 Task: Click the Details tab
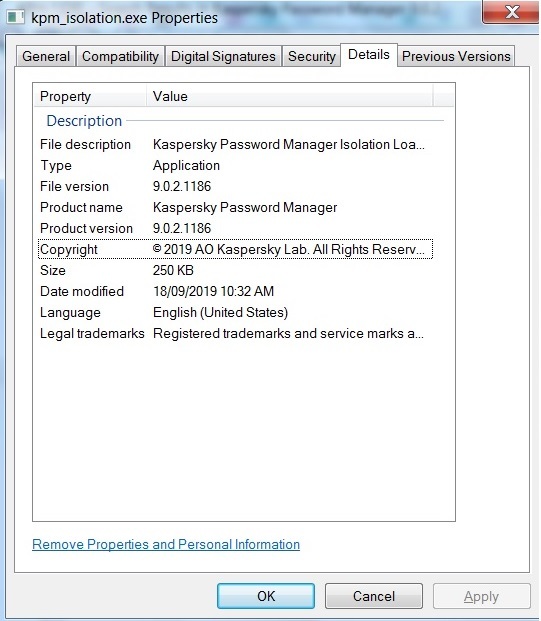coord(369,55)
